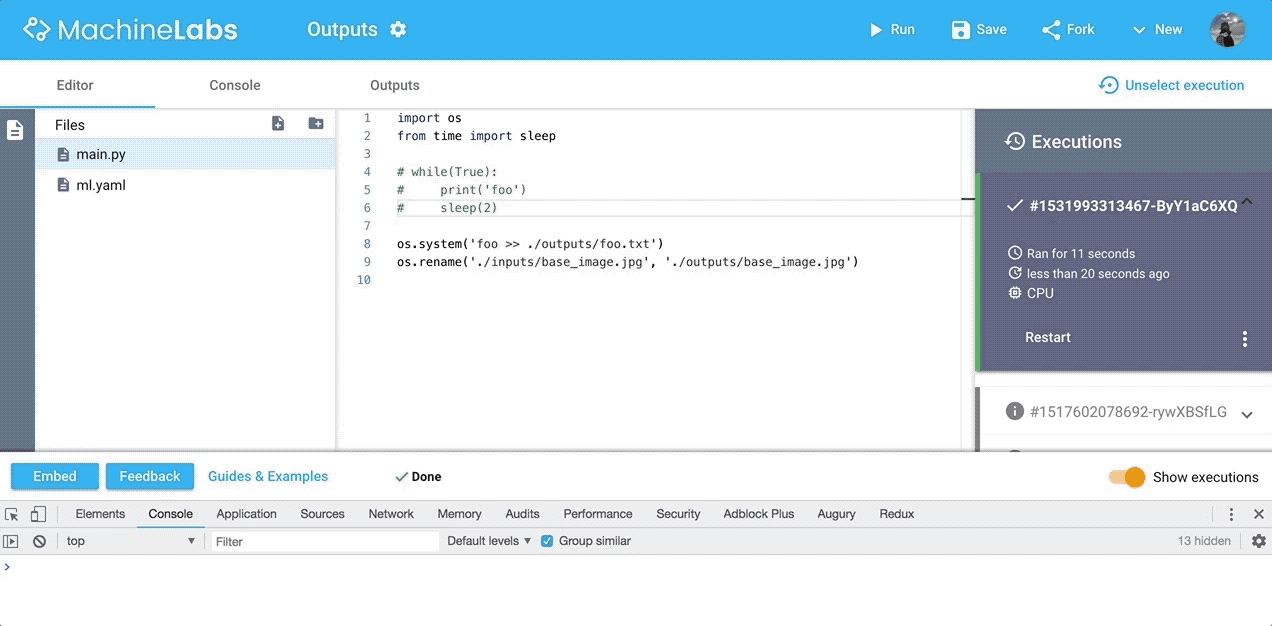This screenshot has width=1272, height=626.
Task: Toggle the Show executions switch
Action: [x=1126, y=477]
